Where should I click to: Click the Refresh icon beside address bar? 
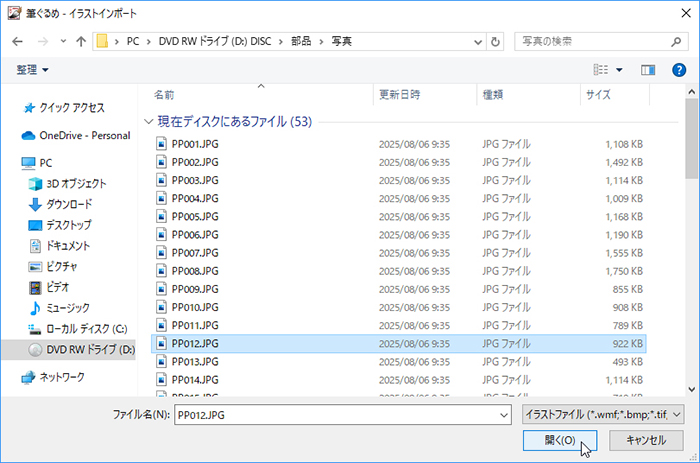(x=497, y=42)
